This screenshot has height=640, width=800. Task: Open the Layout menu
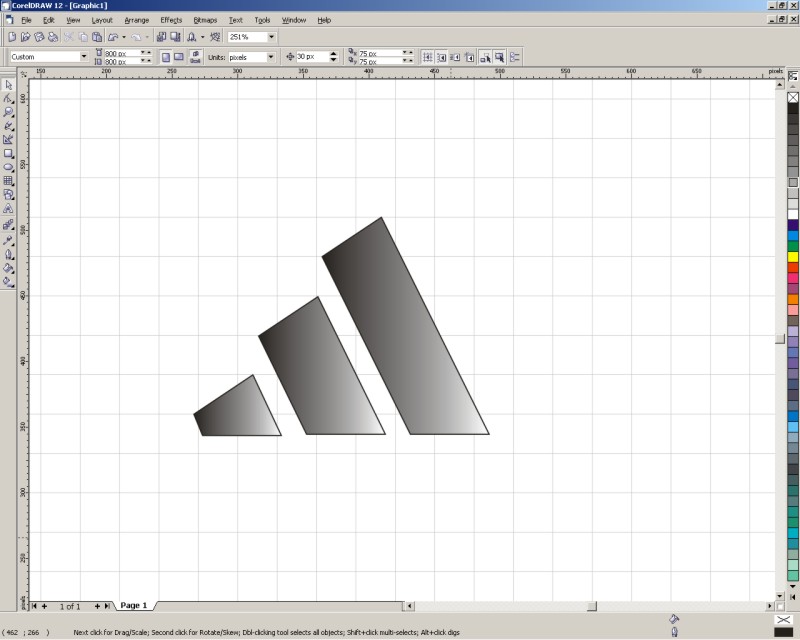(x=102, y=20)
